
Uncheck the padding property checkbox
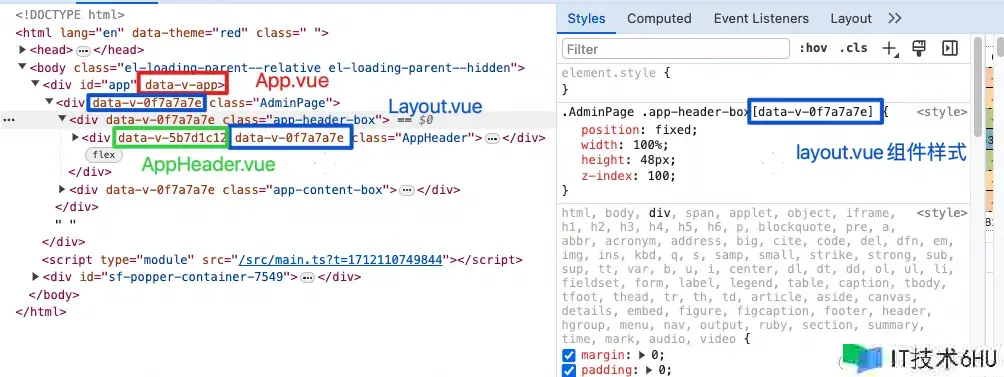pyautogui.click(x=568, y=371)
